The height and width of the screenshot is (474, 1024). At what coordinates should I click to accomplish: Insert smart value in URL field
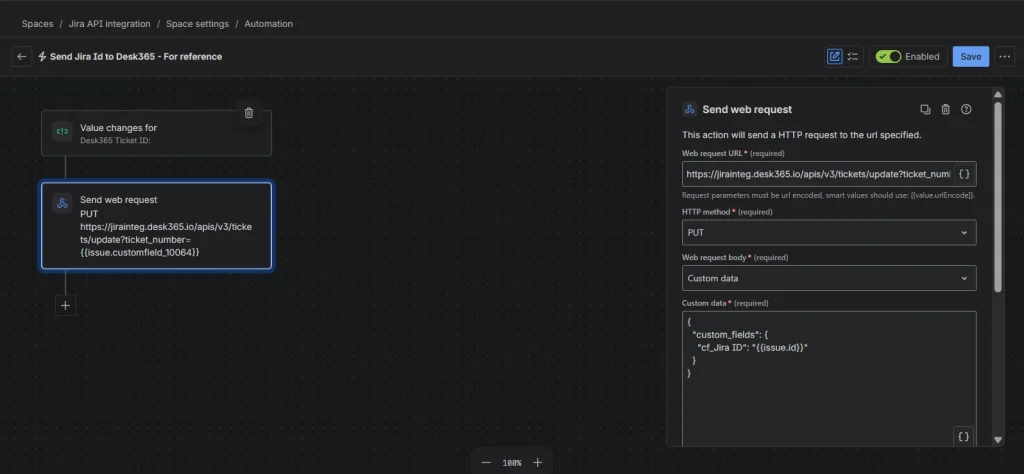pos(965,174)
